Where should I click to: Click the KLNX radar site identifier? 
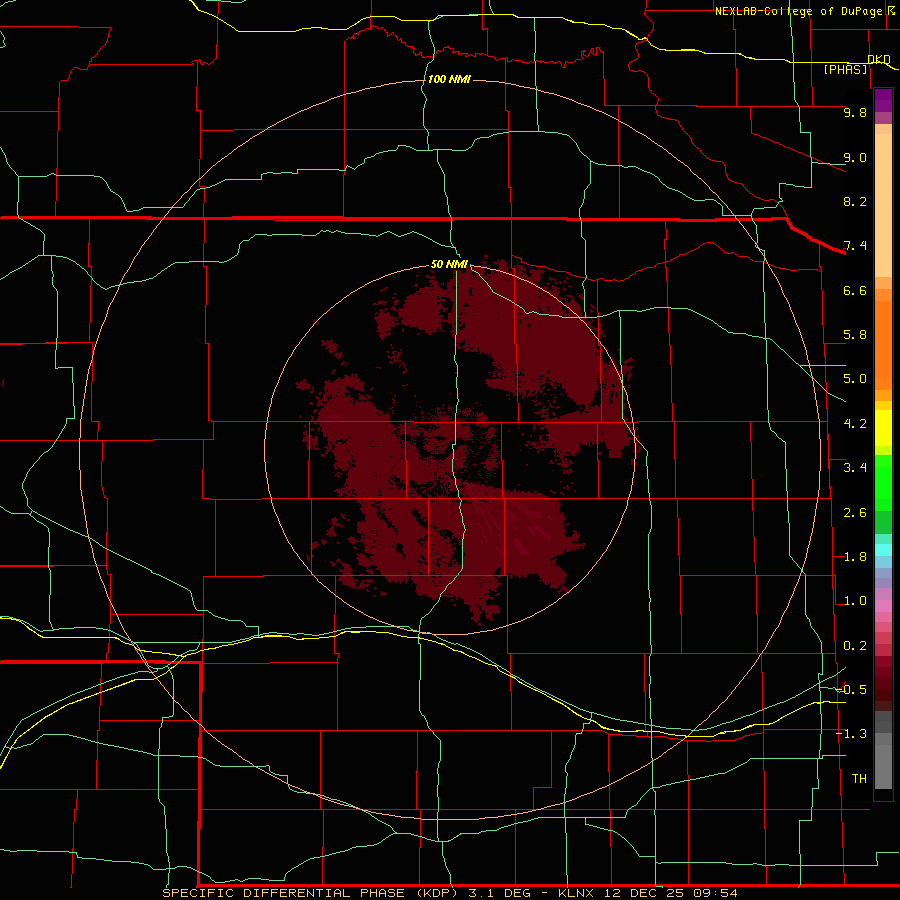pyautogui.click(x=577, y=893)
